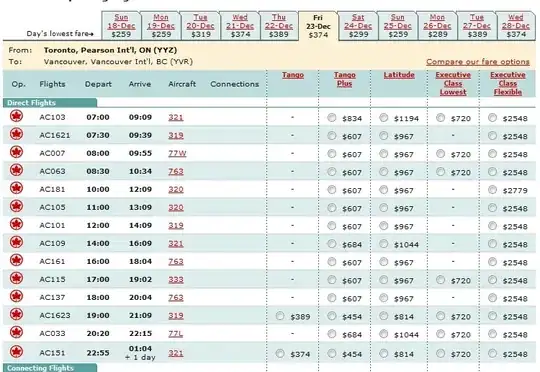Click the airline logo for flight AC151
Viewport: 540px width, 372px height.
click(16, 352)
